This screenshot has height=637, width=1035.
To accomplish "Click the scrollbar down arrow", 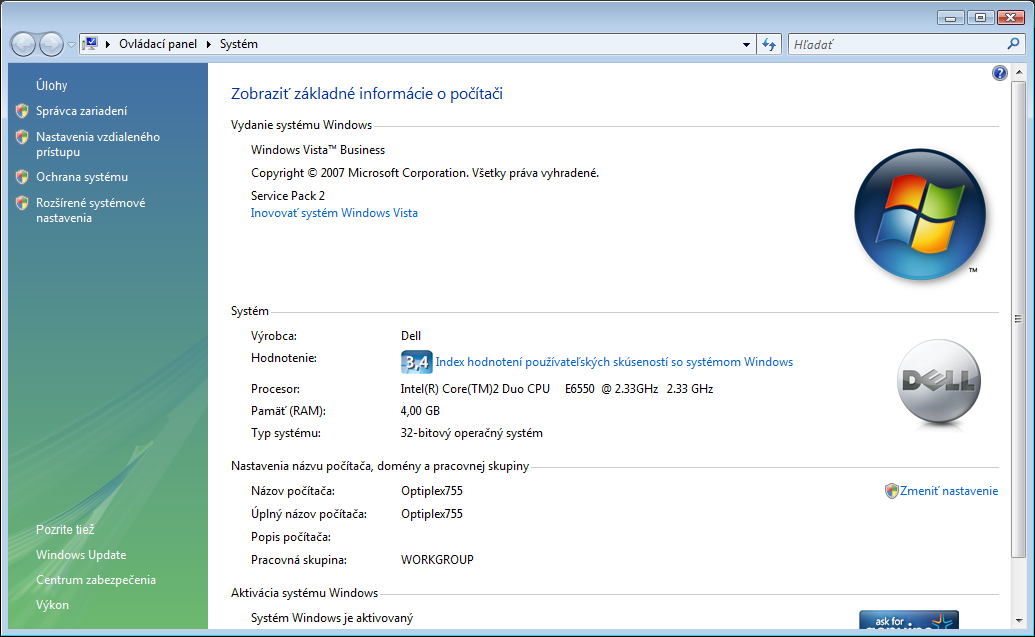I will [x=1018, y=620].
